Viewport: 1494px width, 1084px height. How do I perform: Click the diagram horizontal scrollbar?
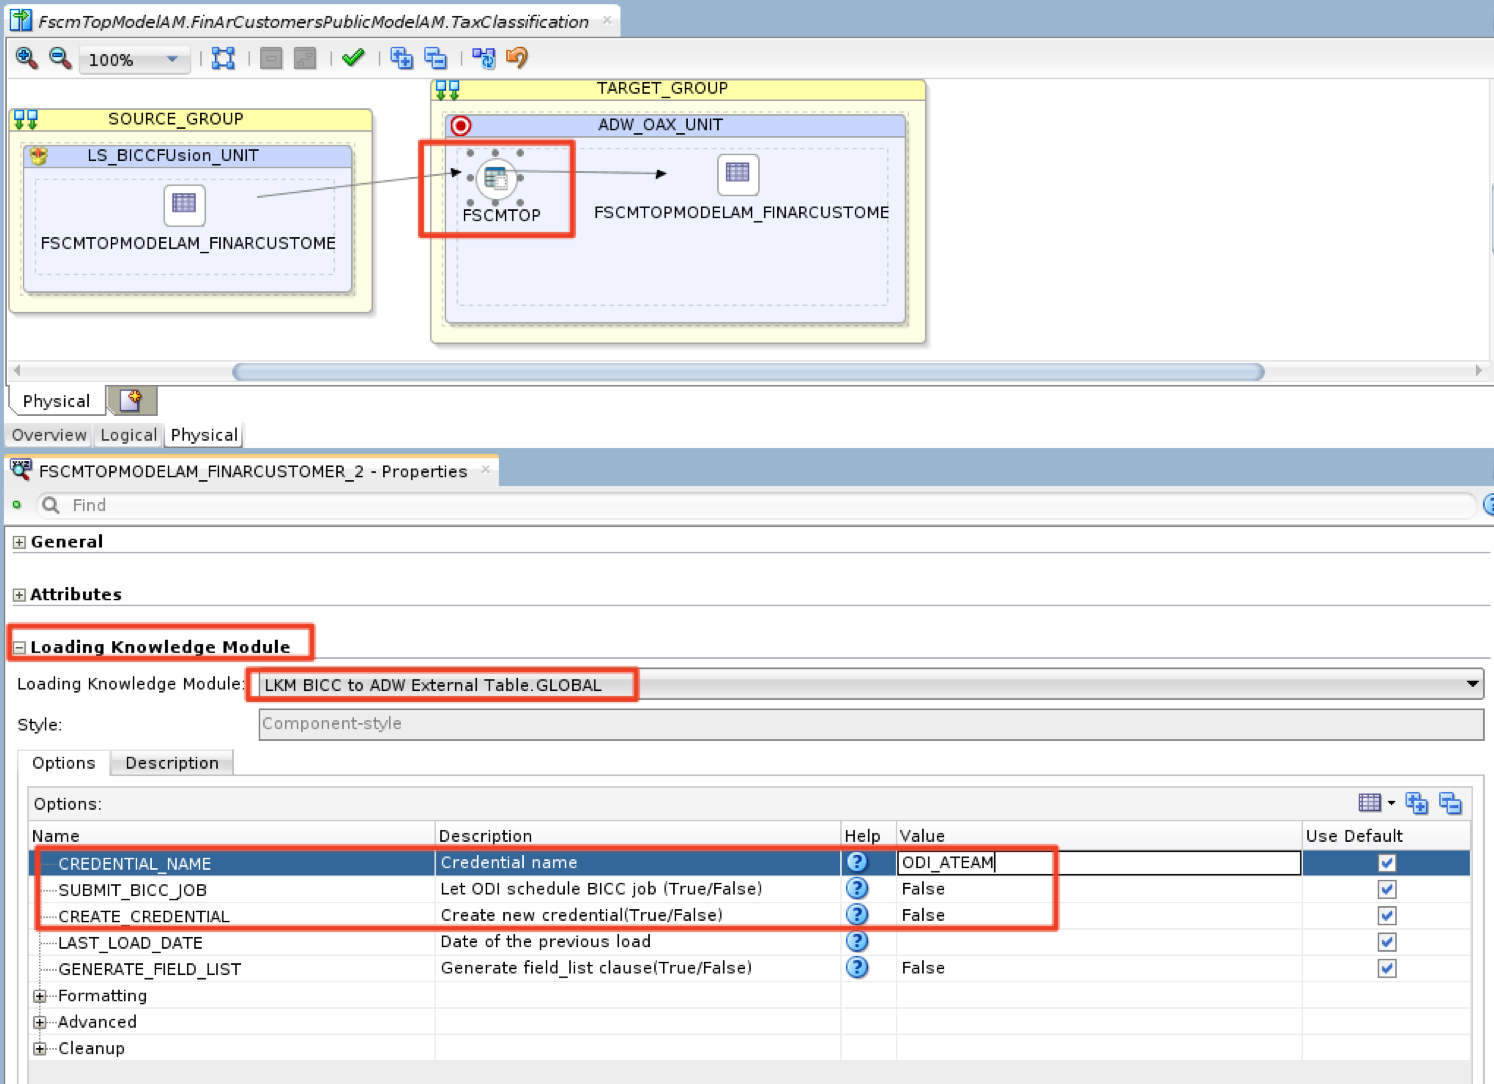(747, 372)
